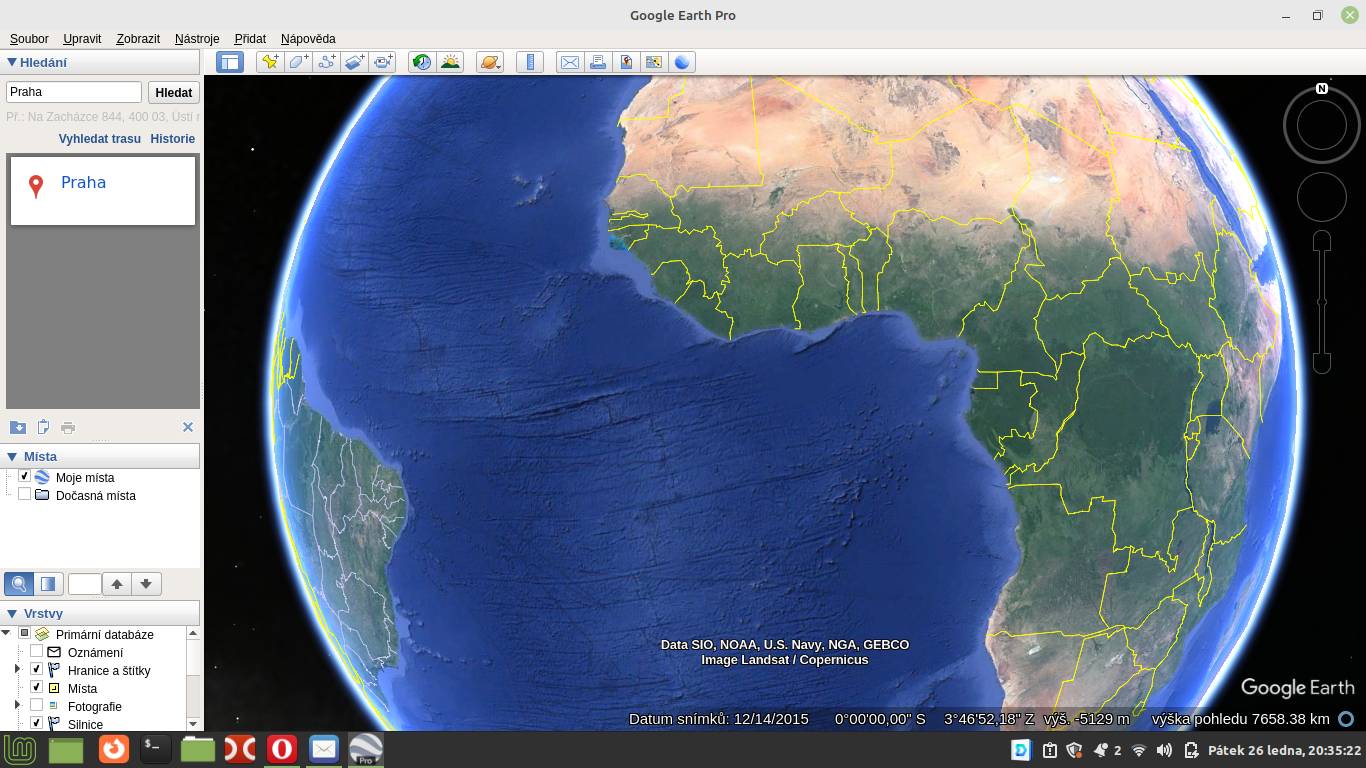Viewport: 1366px width, 768px height.
Task: Add a path using the toolbar
Action: click(x=326, y=62)
